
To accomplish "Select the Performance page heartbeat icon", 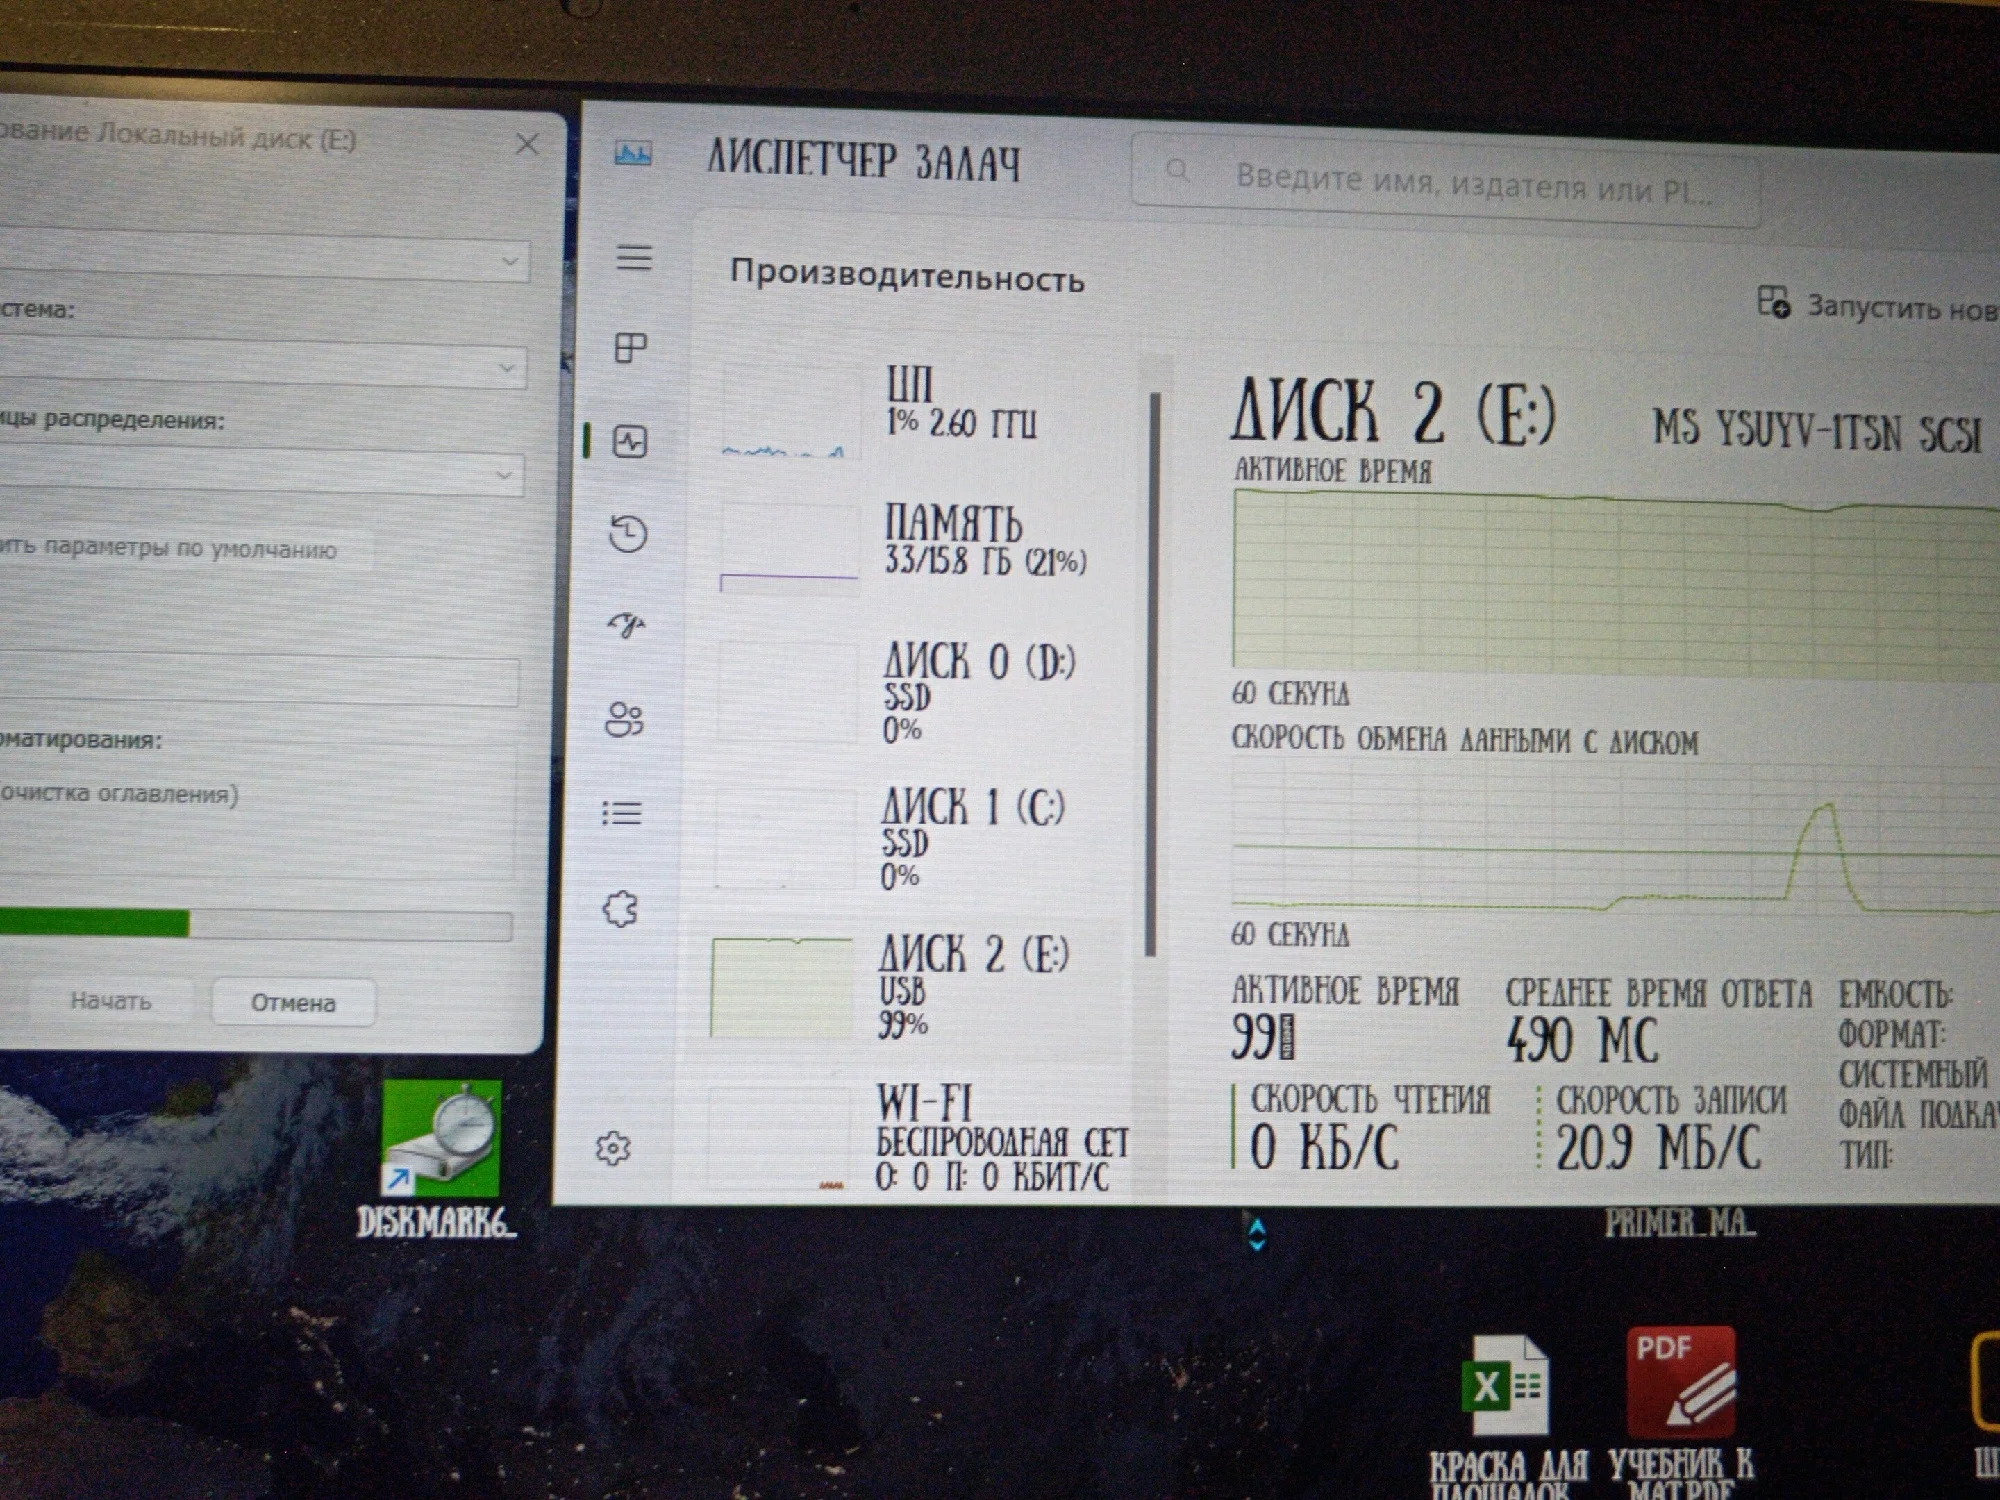I will 630,441.
